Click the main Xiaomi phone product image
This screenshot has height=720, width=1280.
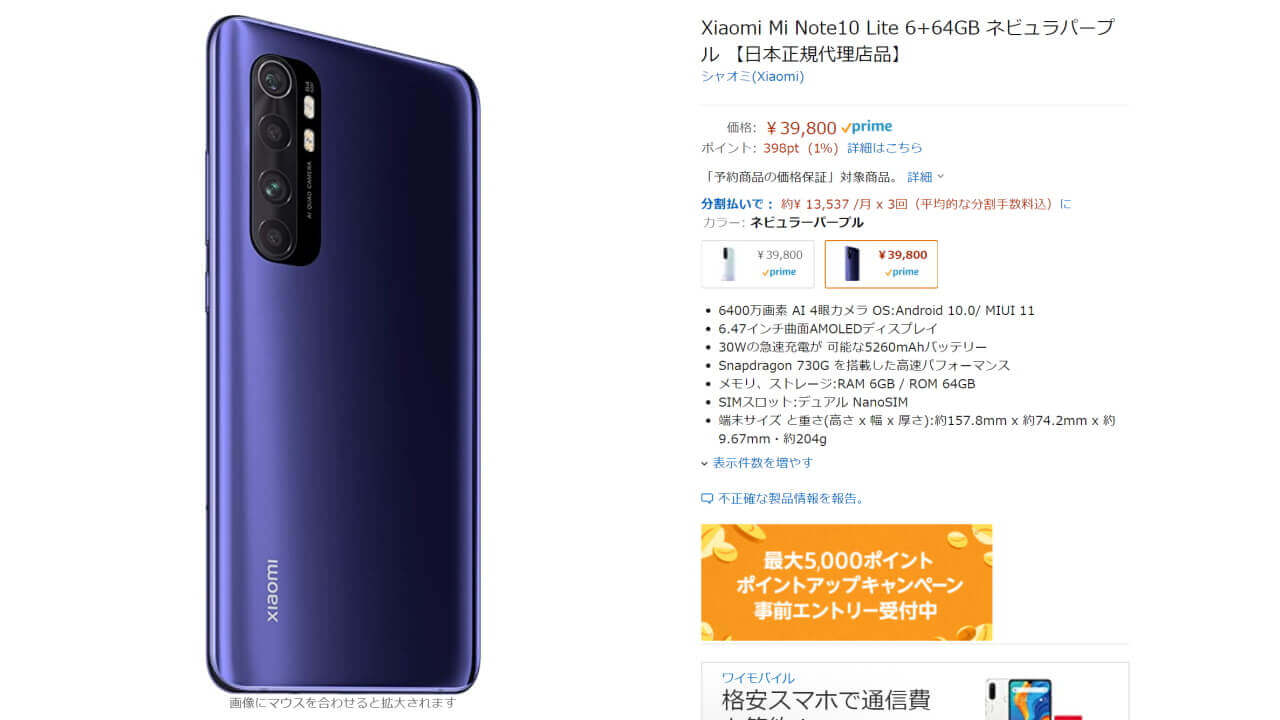coord(343,354)
